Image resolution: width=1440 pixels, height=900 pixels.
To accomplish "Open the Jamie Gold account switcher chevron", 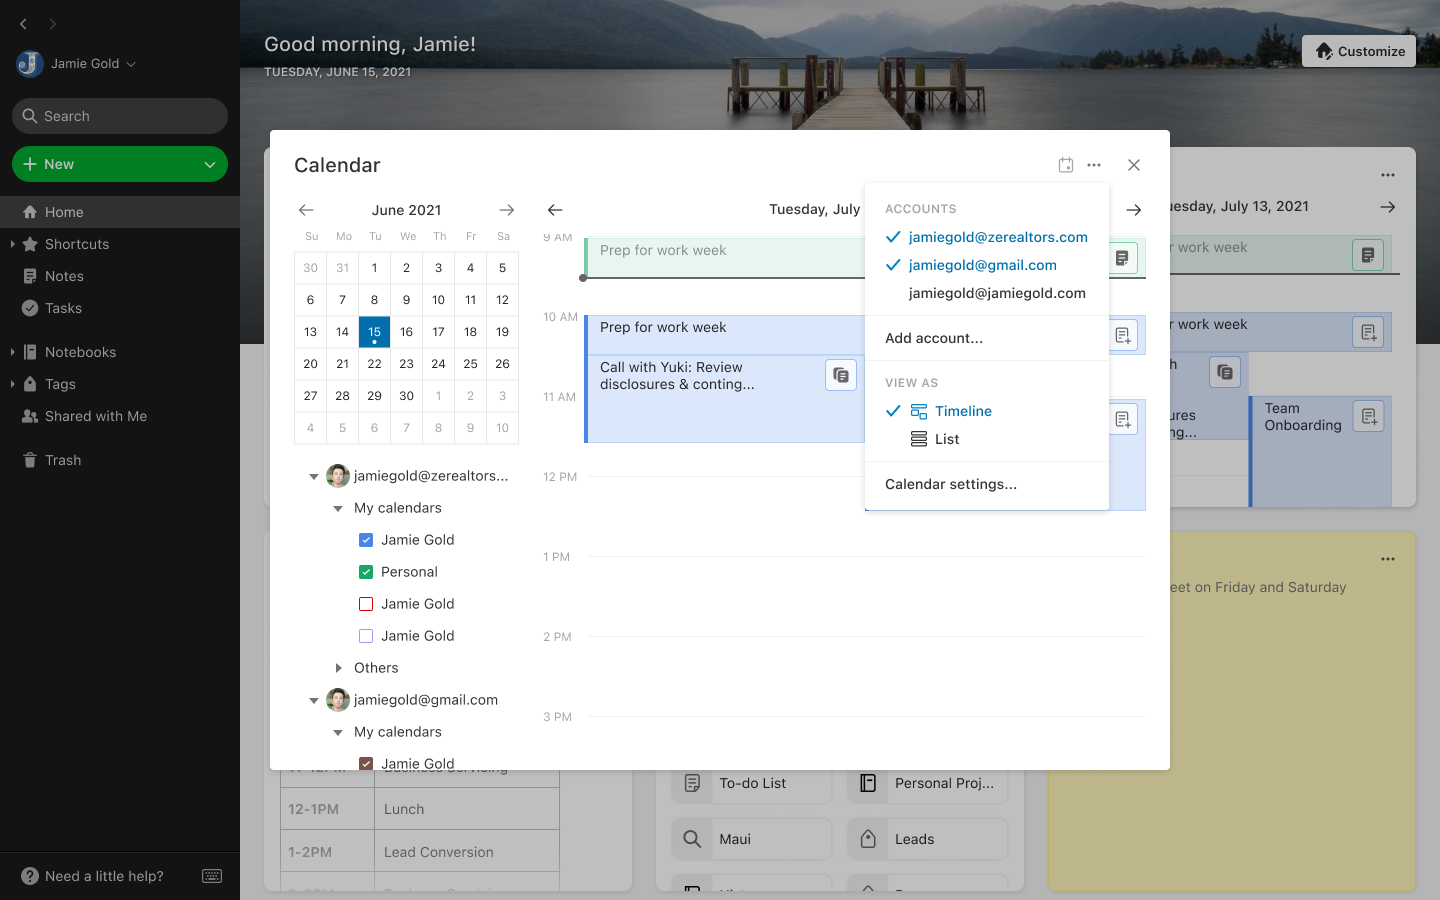I will 131,64.
